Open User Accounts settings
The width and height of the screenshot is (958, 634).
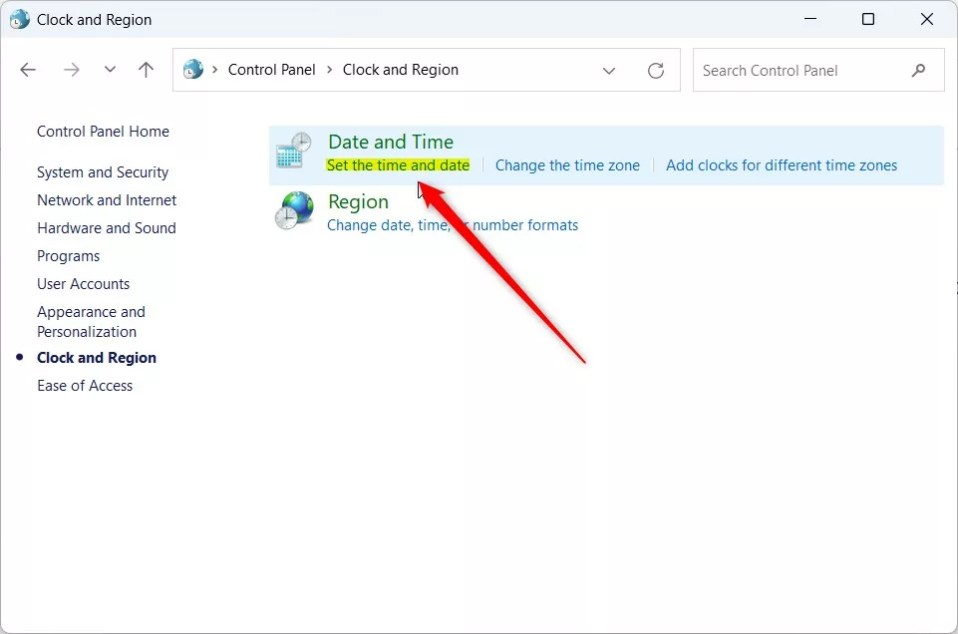[x=83, y=283]
